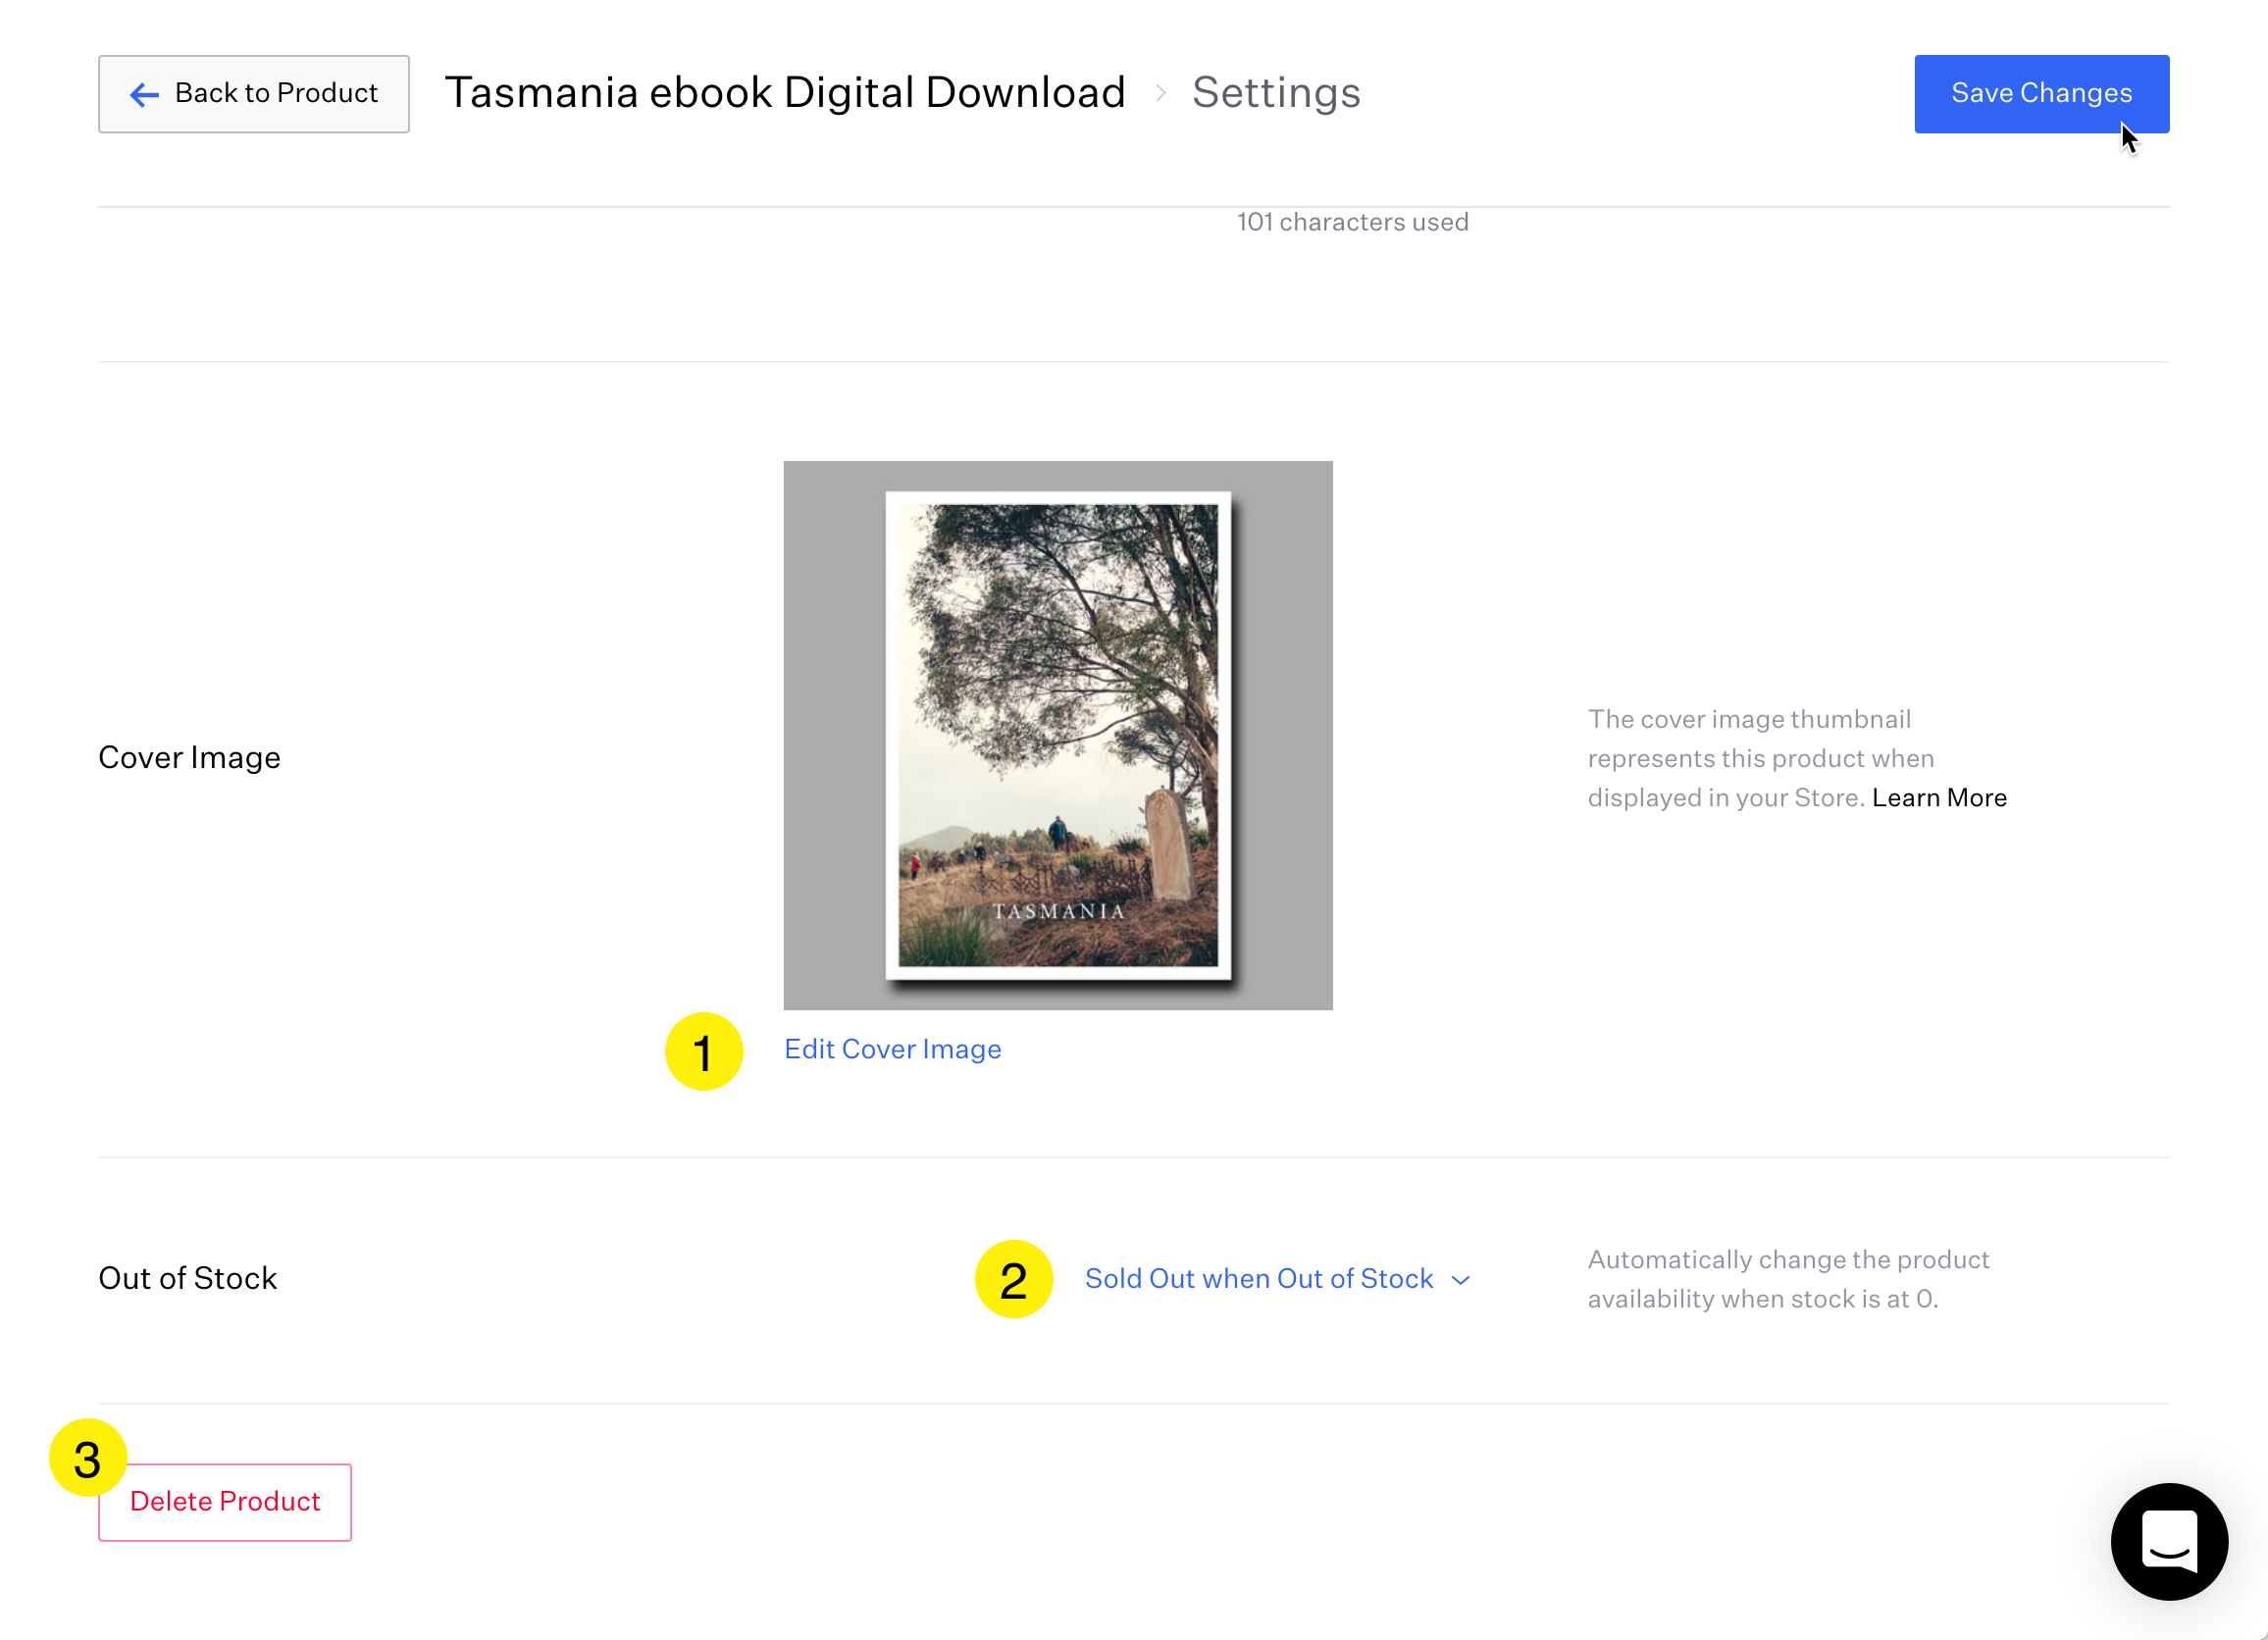Open the Edit Cover Image link
This screenshot has height=1640, width=2268.
pyautogui.click(x=892, y=1049)
